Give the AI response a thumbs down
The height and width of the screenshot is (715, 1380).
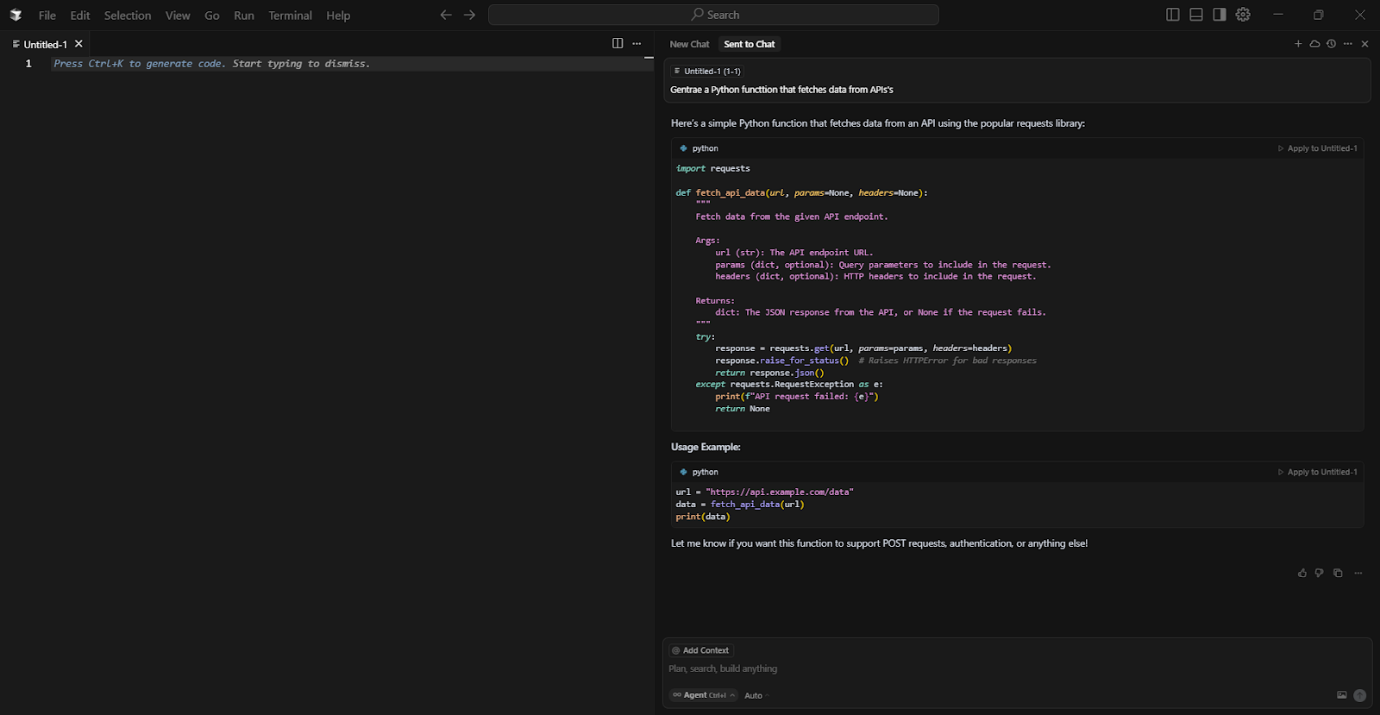pyautogui.click(x=1318, y=572)
